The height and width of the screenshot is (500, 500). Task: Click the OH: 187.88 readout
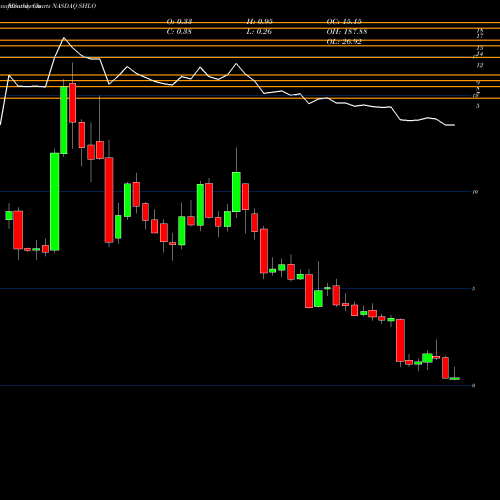(347, 32)
